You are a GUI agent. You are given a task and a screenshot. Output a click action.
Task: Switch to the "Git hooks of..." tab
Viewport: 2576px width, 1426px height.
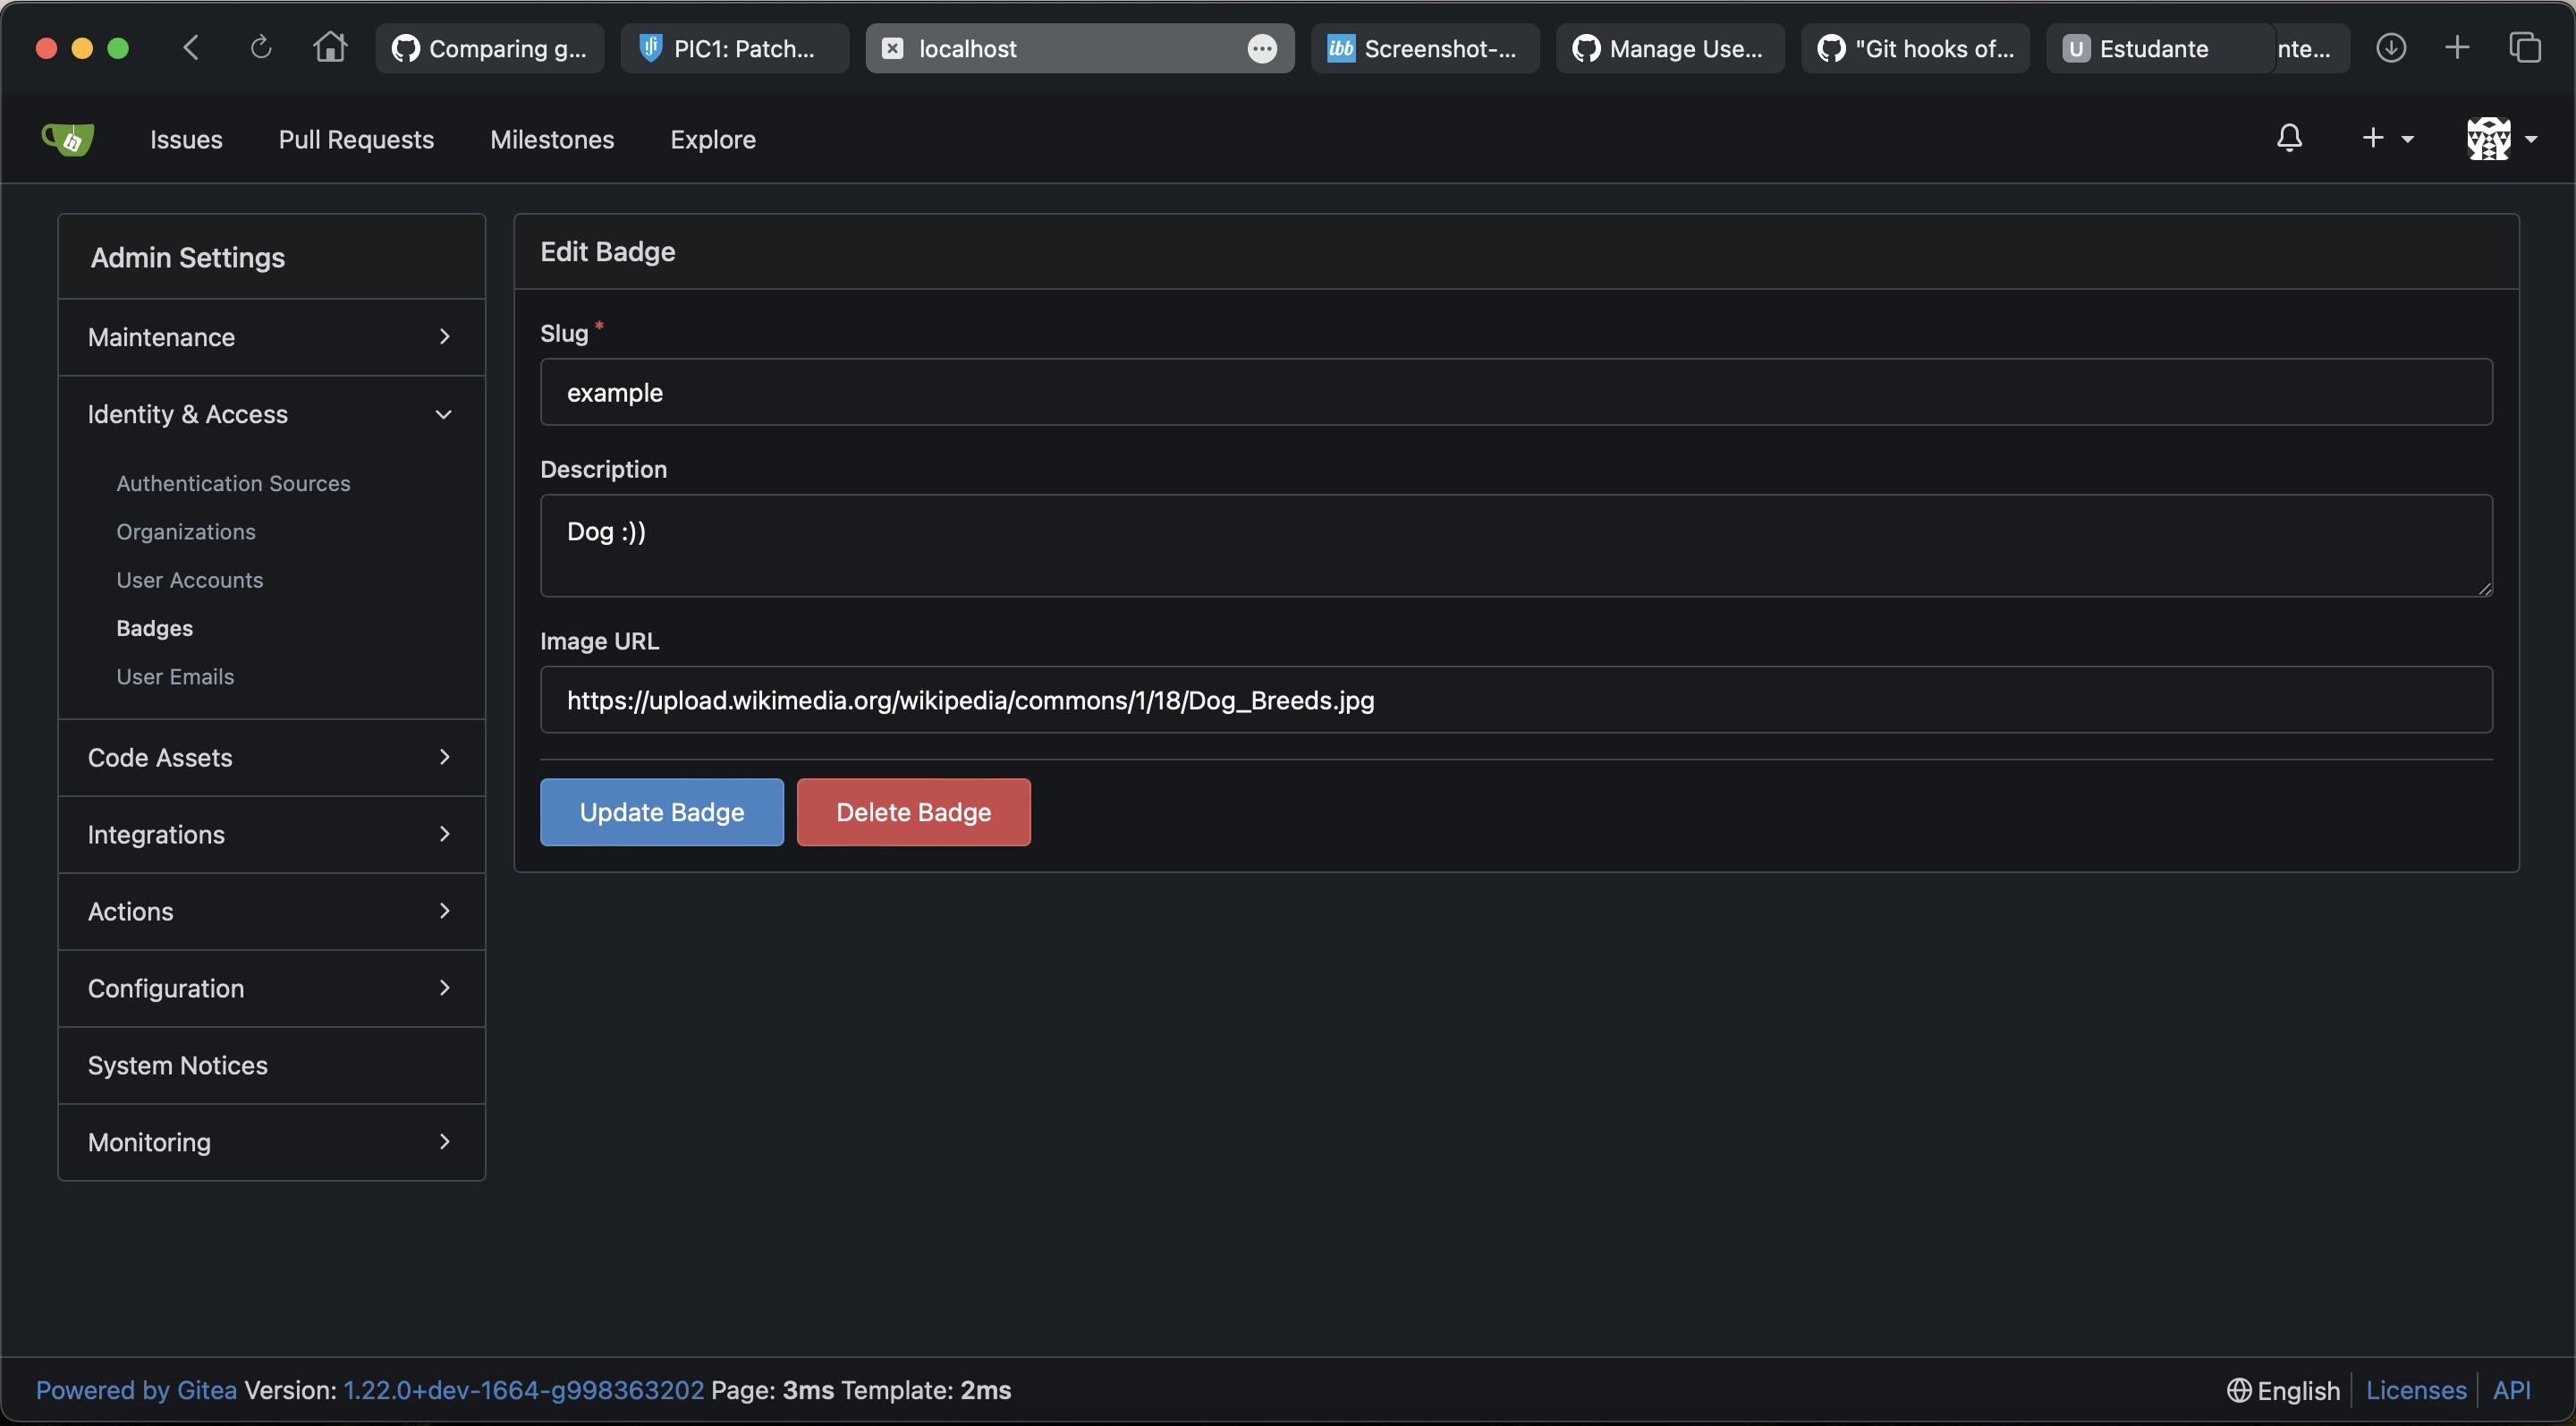point(1915,48)
